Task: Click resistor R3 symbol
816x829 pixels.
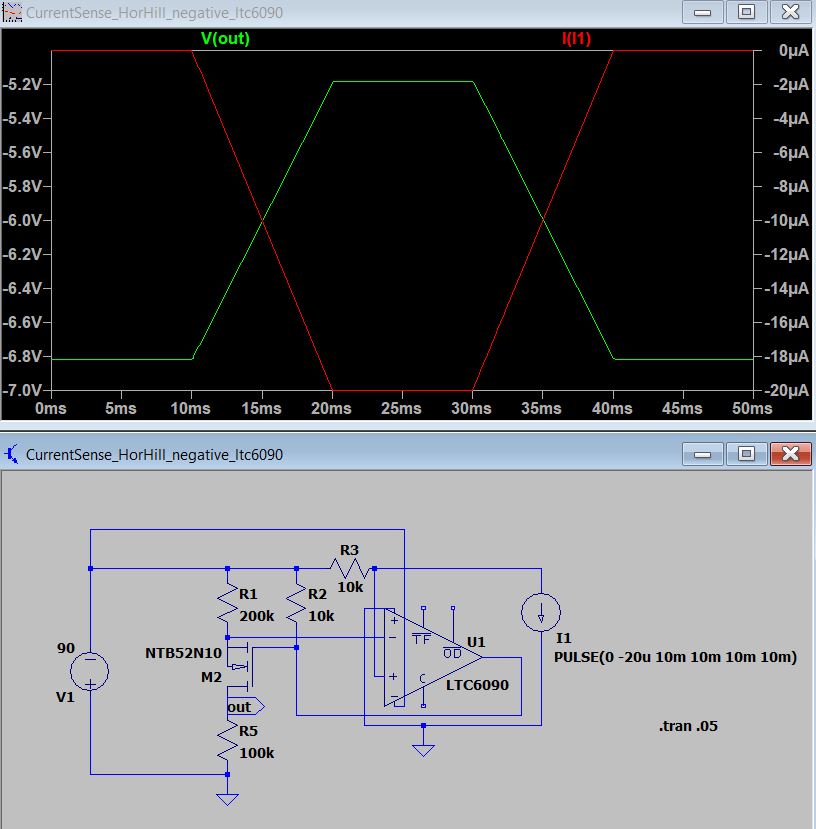Action: pyautogui.click(x=350, y=569)
